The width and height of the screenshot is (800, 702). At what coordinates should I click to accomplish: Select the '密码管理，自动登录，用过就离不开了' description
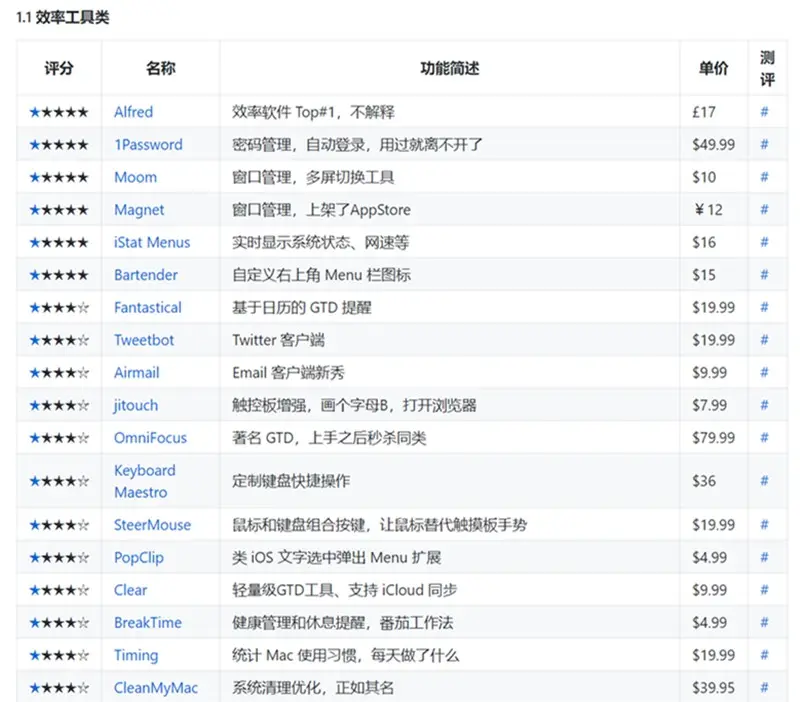[x=357, y=144]
